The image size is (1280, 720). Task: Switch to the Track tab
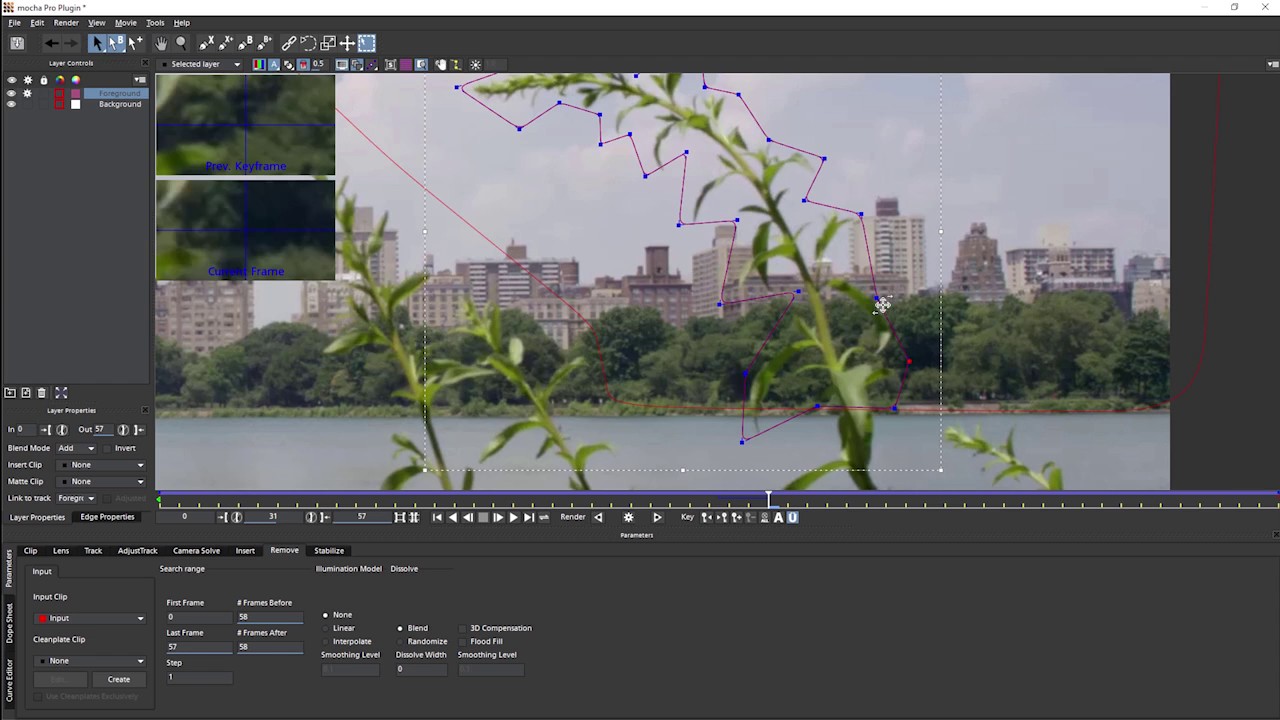(93, 550)
